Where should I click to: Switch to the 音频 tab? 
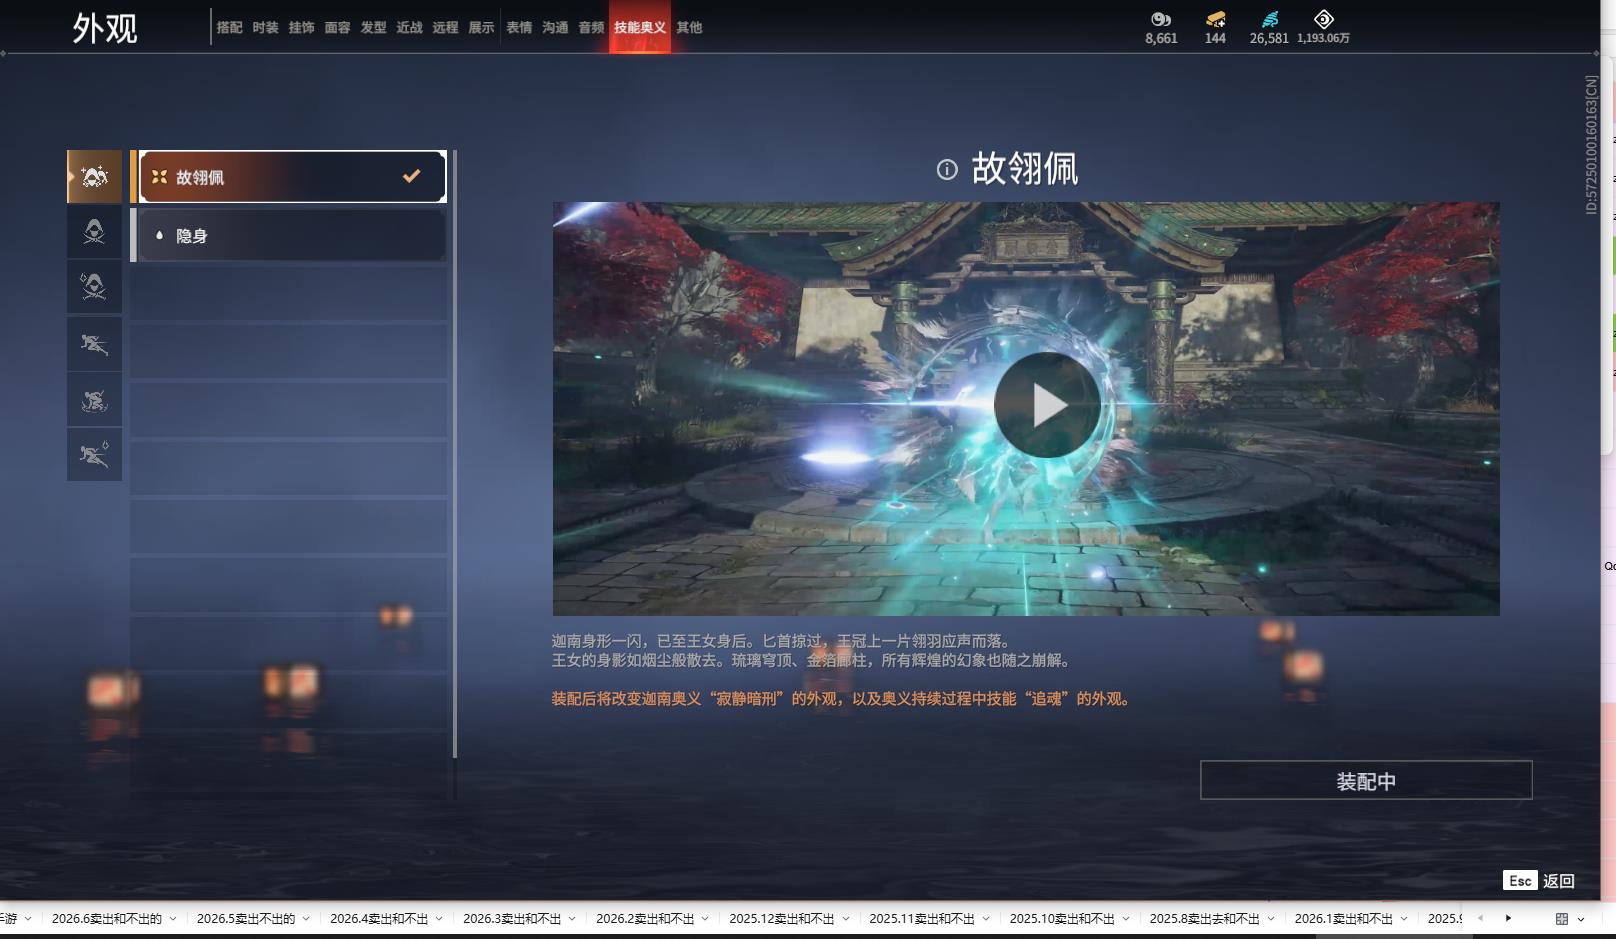(592, 27)
